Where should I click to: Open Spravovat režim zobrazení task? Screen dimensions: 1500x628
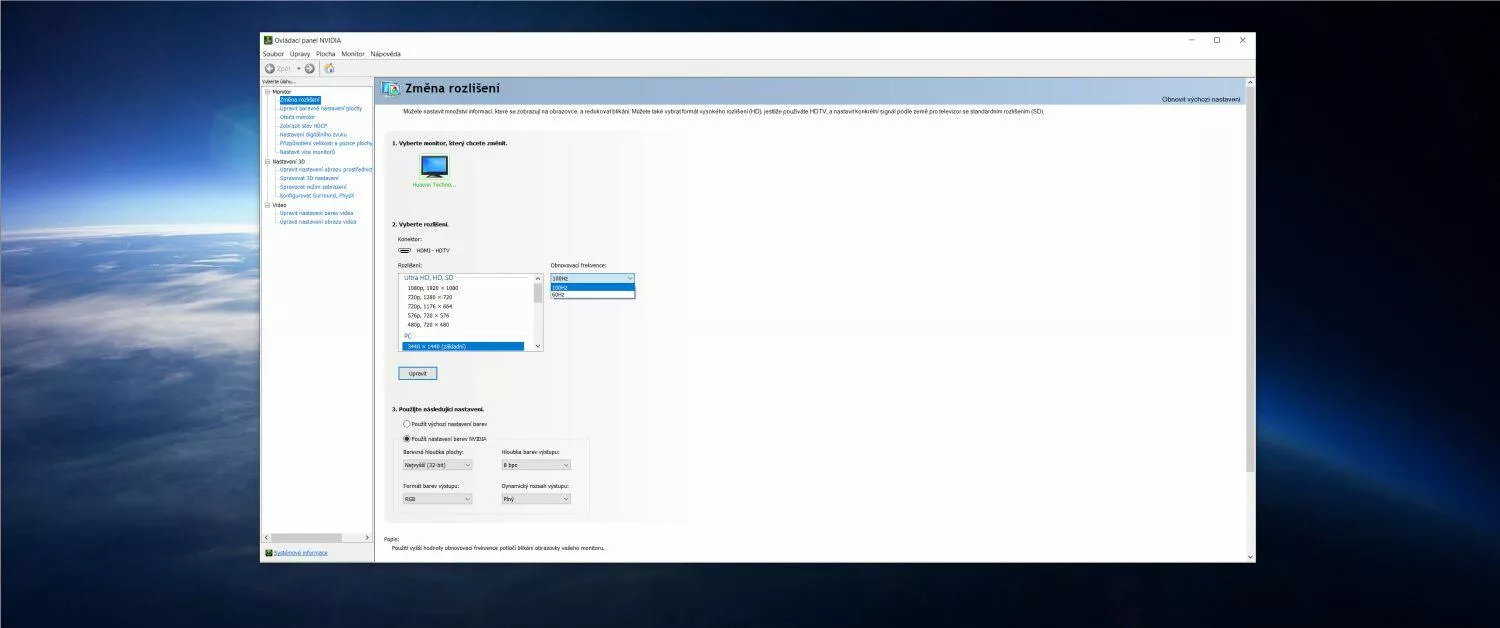(x=313, y=187)
